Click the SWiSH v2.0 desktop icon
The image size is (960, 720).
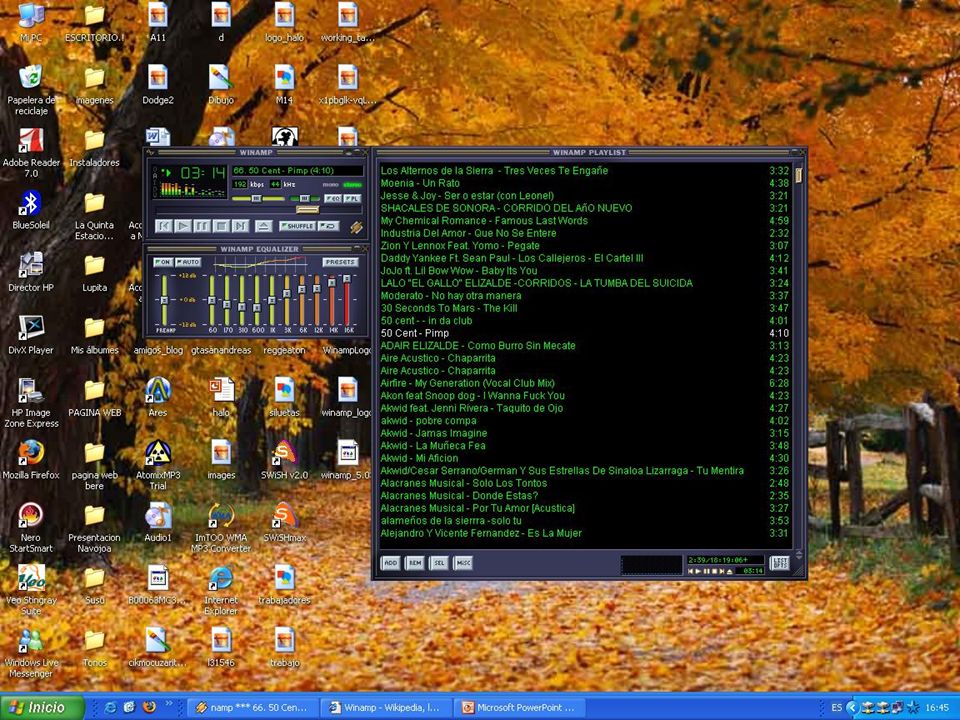pyautogui.click(x=285, y=459)
